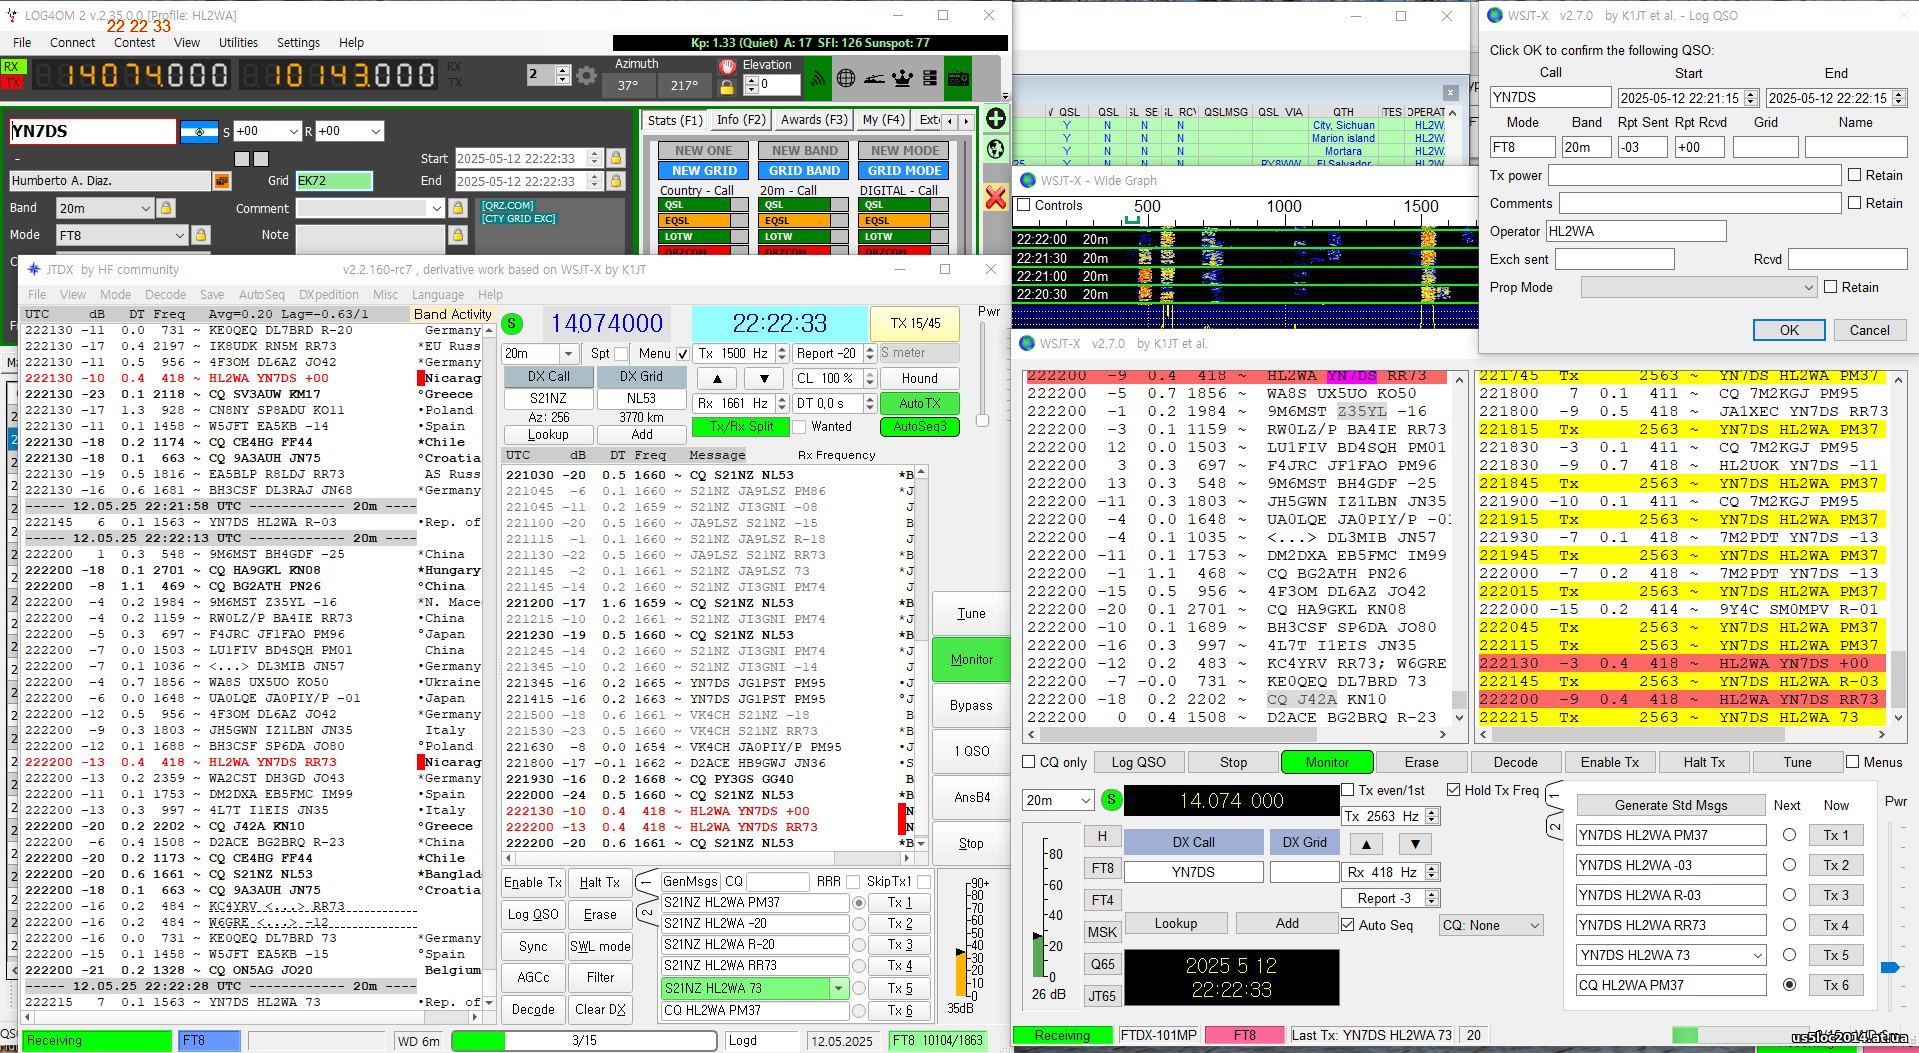This screenshot has width=1919, height=1053.
Task: Switch to the Info (F2) tab
Action: [x=741, y=120]
